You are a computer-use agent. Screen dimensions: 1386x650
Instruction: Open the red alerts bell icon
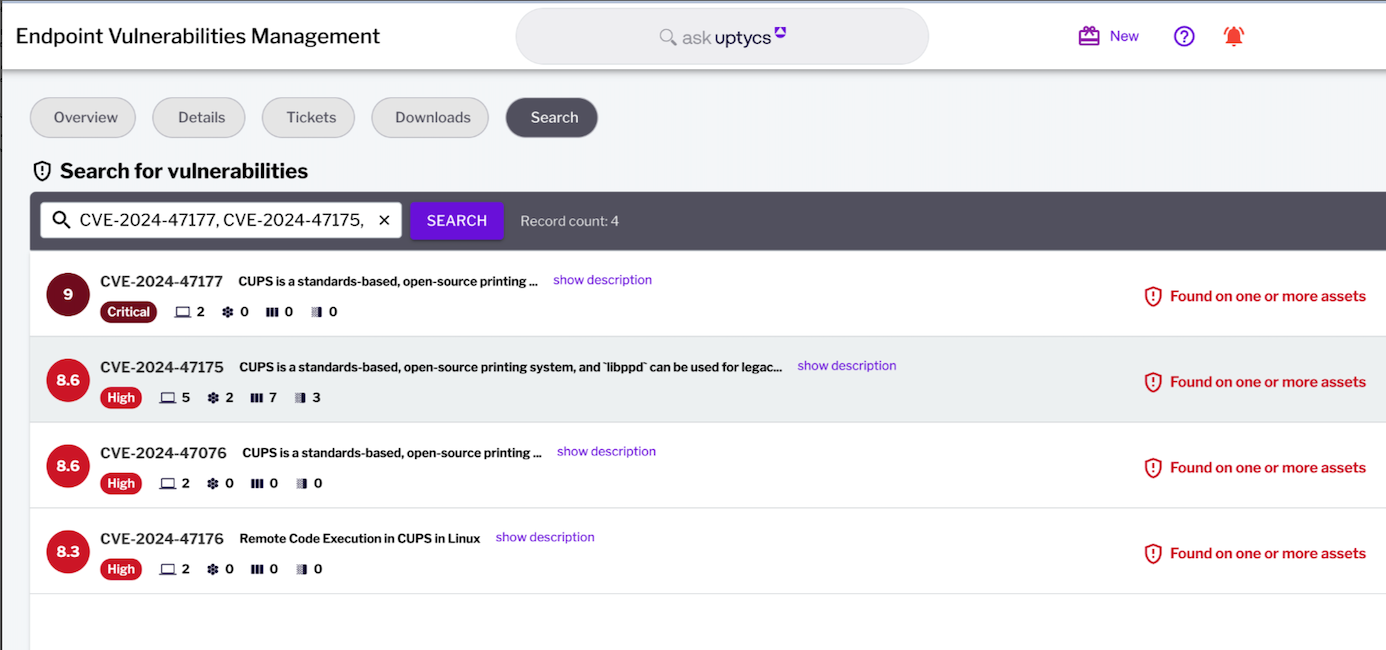click(1234, 36)
